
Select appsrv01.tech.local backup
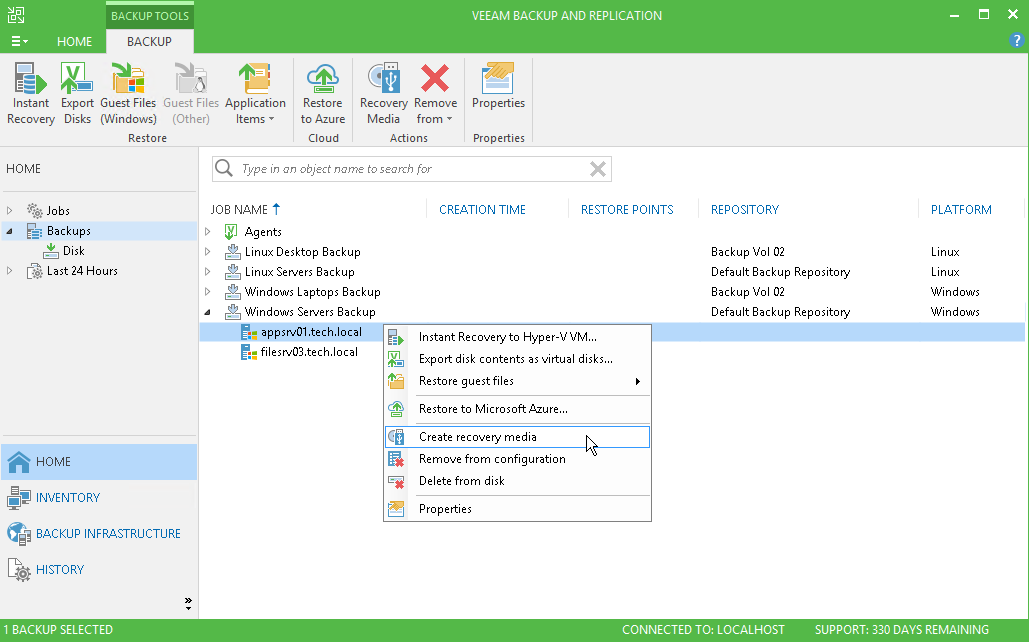tap(310, 332)
